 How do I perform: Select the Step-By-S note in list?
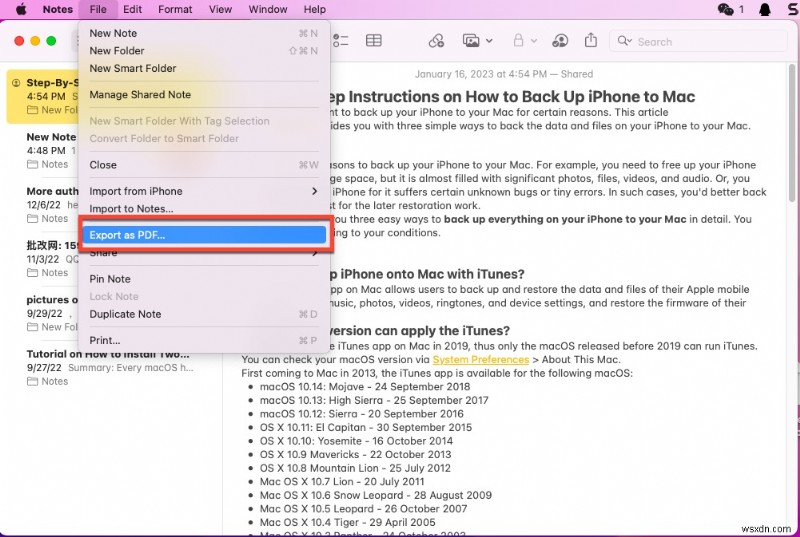43,96
